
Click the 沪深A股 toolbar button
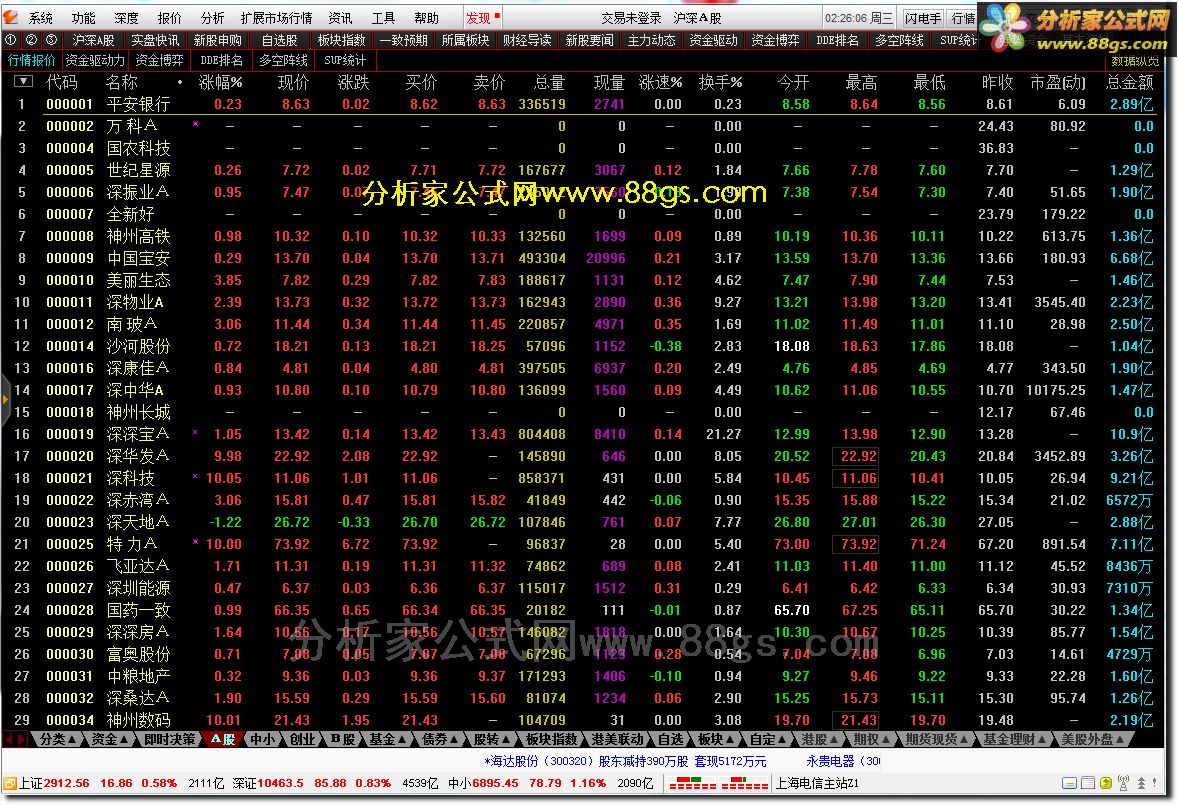[93, 41]
